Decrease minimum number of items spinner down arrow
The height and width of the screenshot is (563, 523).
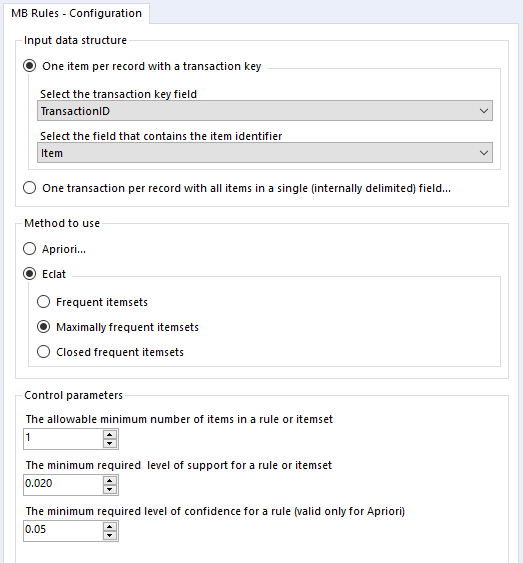click(109, 443)
